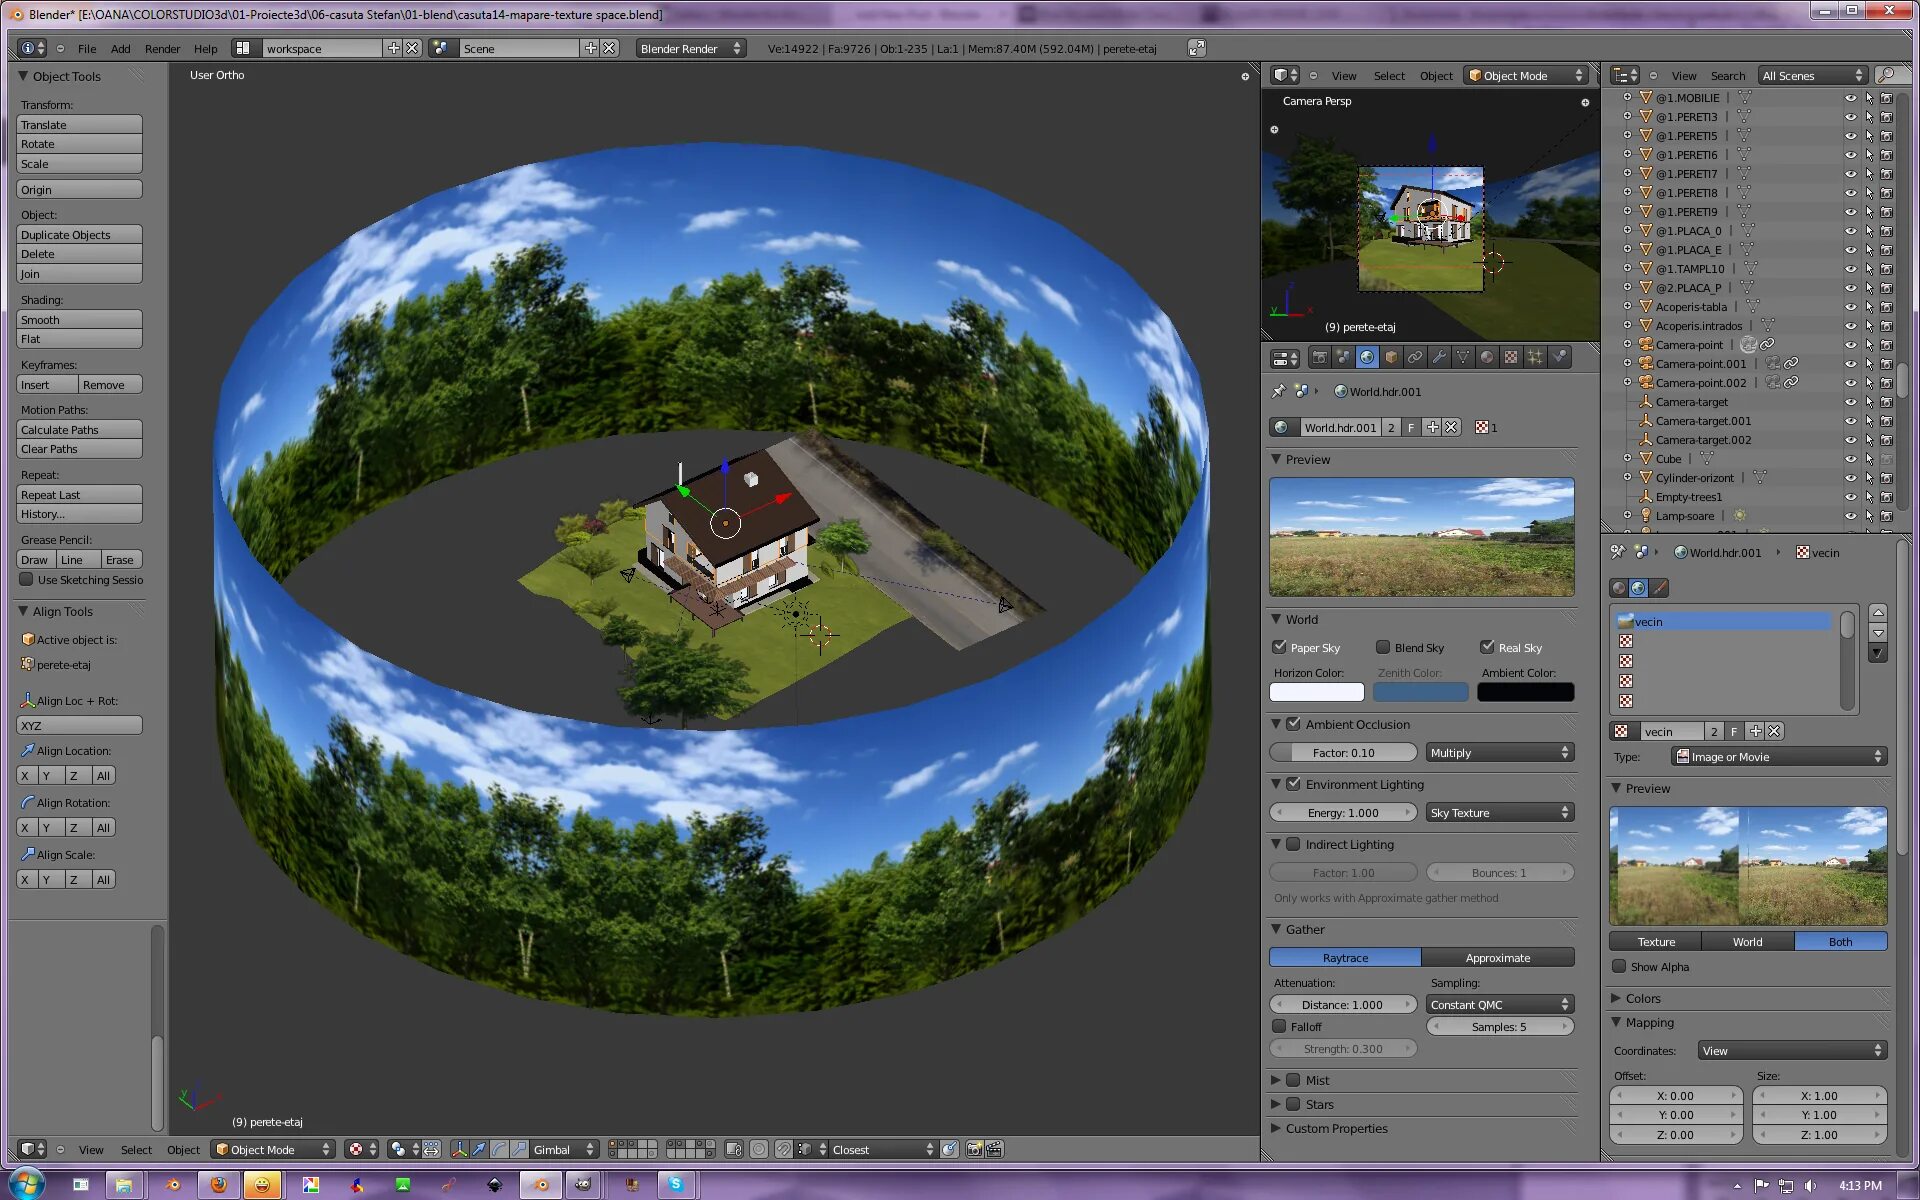Image resolution: width=1920 pixels, height=1200 pixels.
Task: Click the Zenith Color swatch
Action: (x=1420, y=692)
